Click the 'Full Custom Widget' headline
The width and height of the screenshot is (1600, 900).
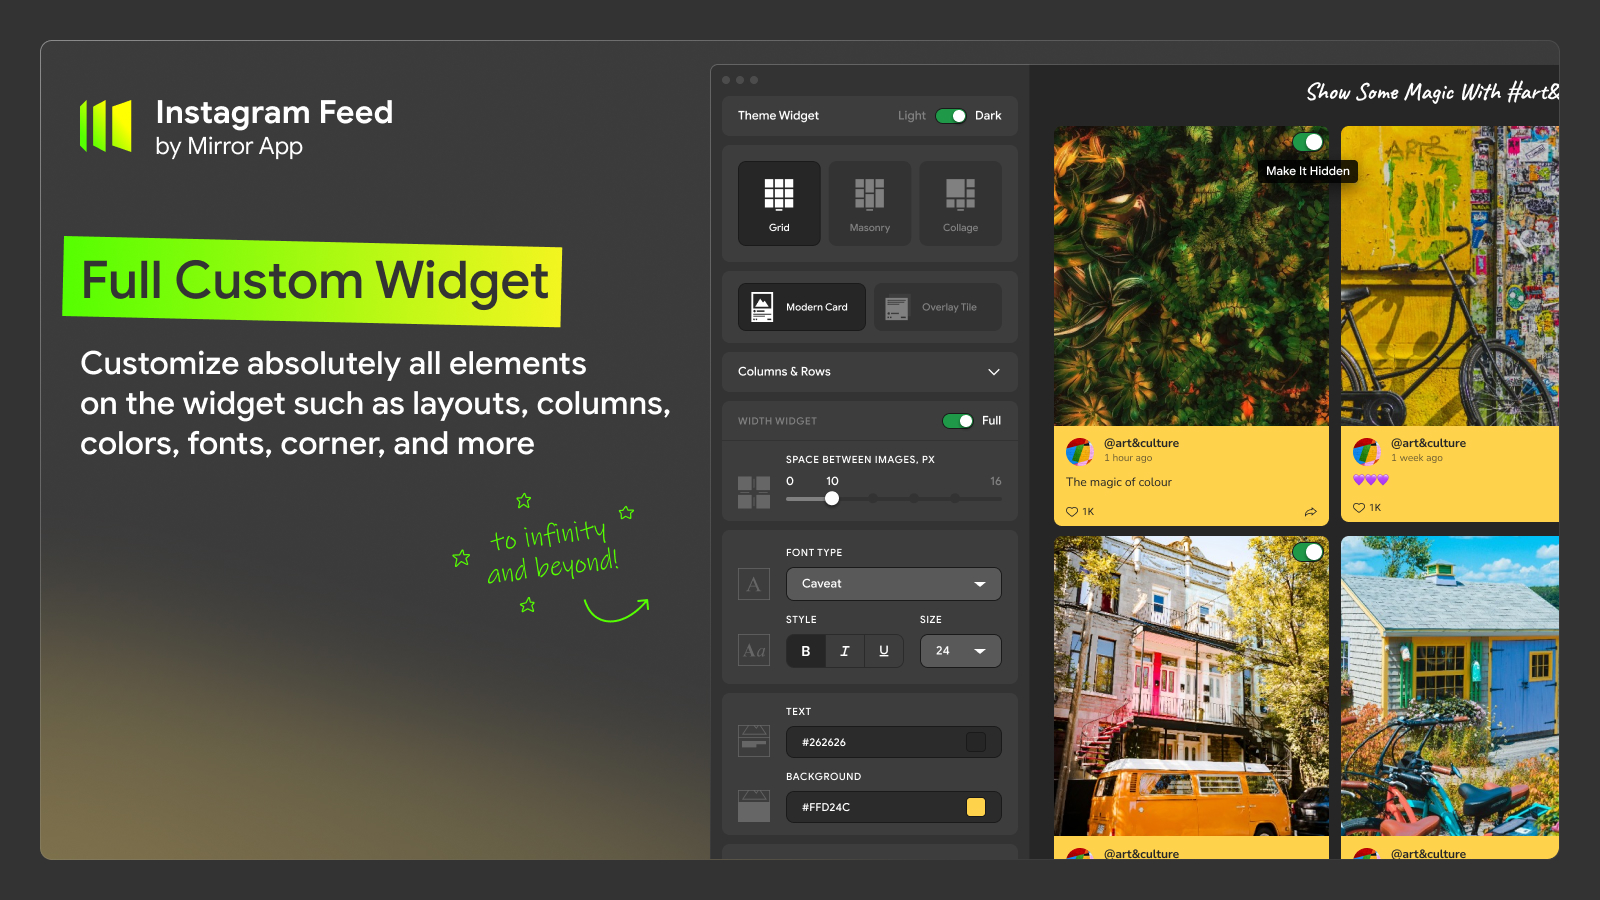pos(314,281)
